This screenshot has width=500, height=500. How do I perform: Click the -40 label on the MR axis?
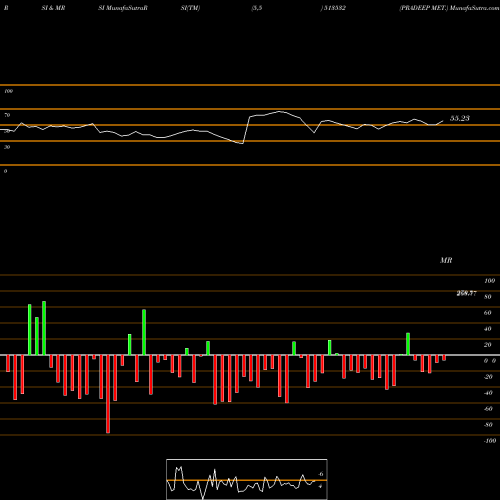pos(488,393)
